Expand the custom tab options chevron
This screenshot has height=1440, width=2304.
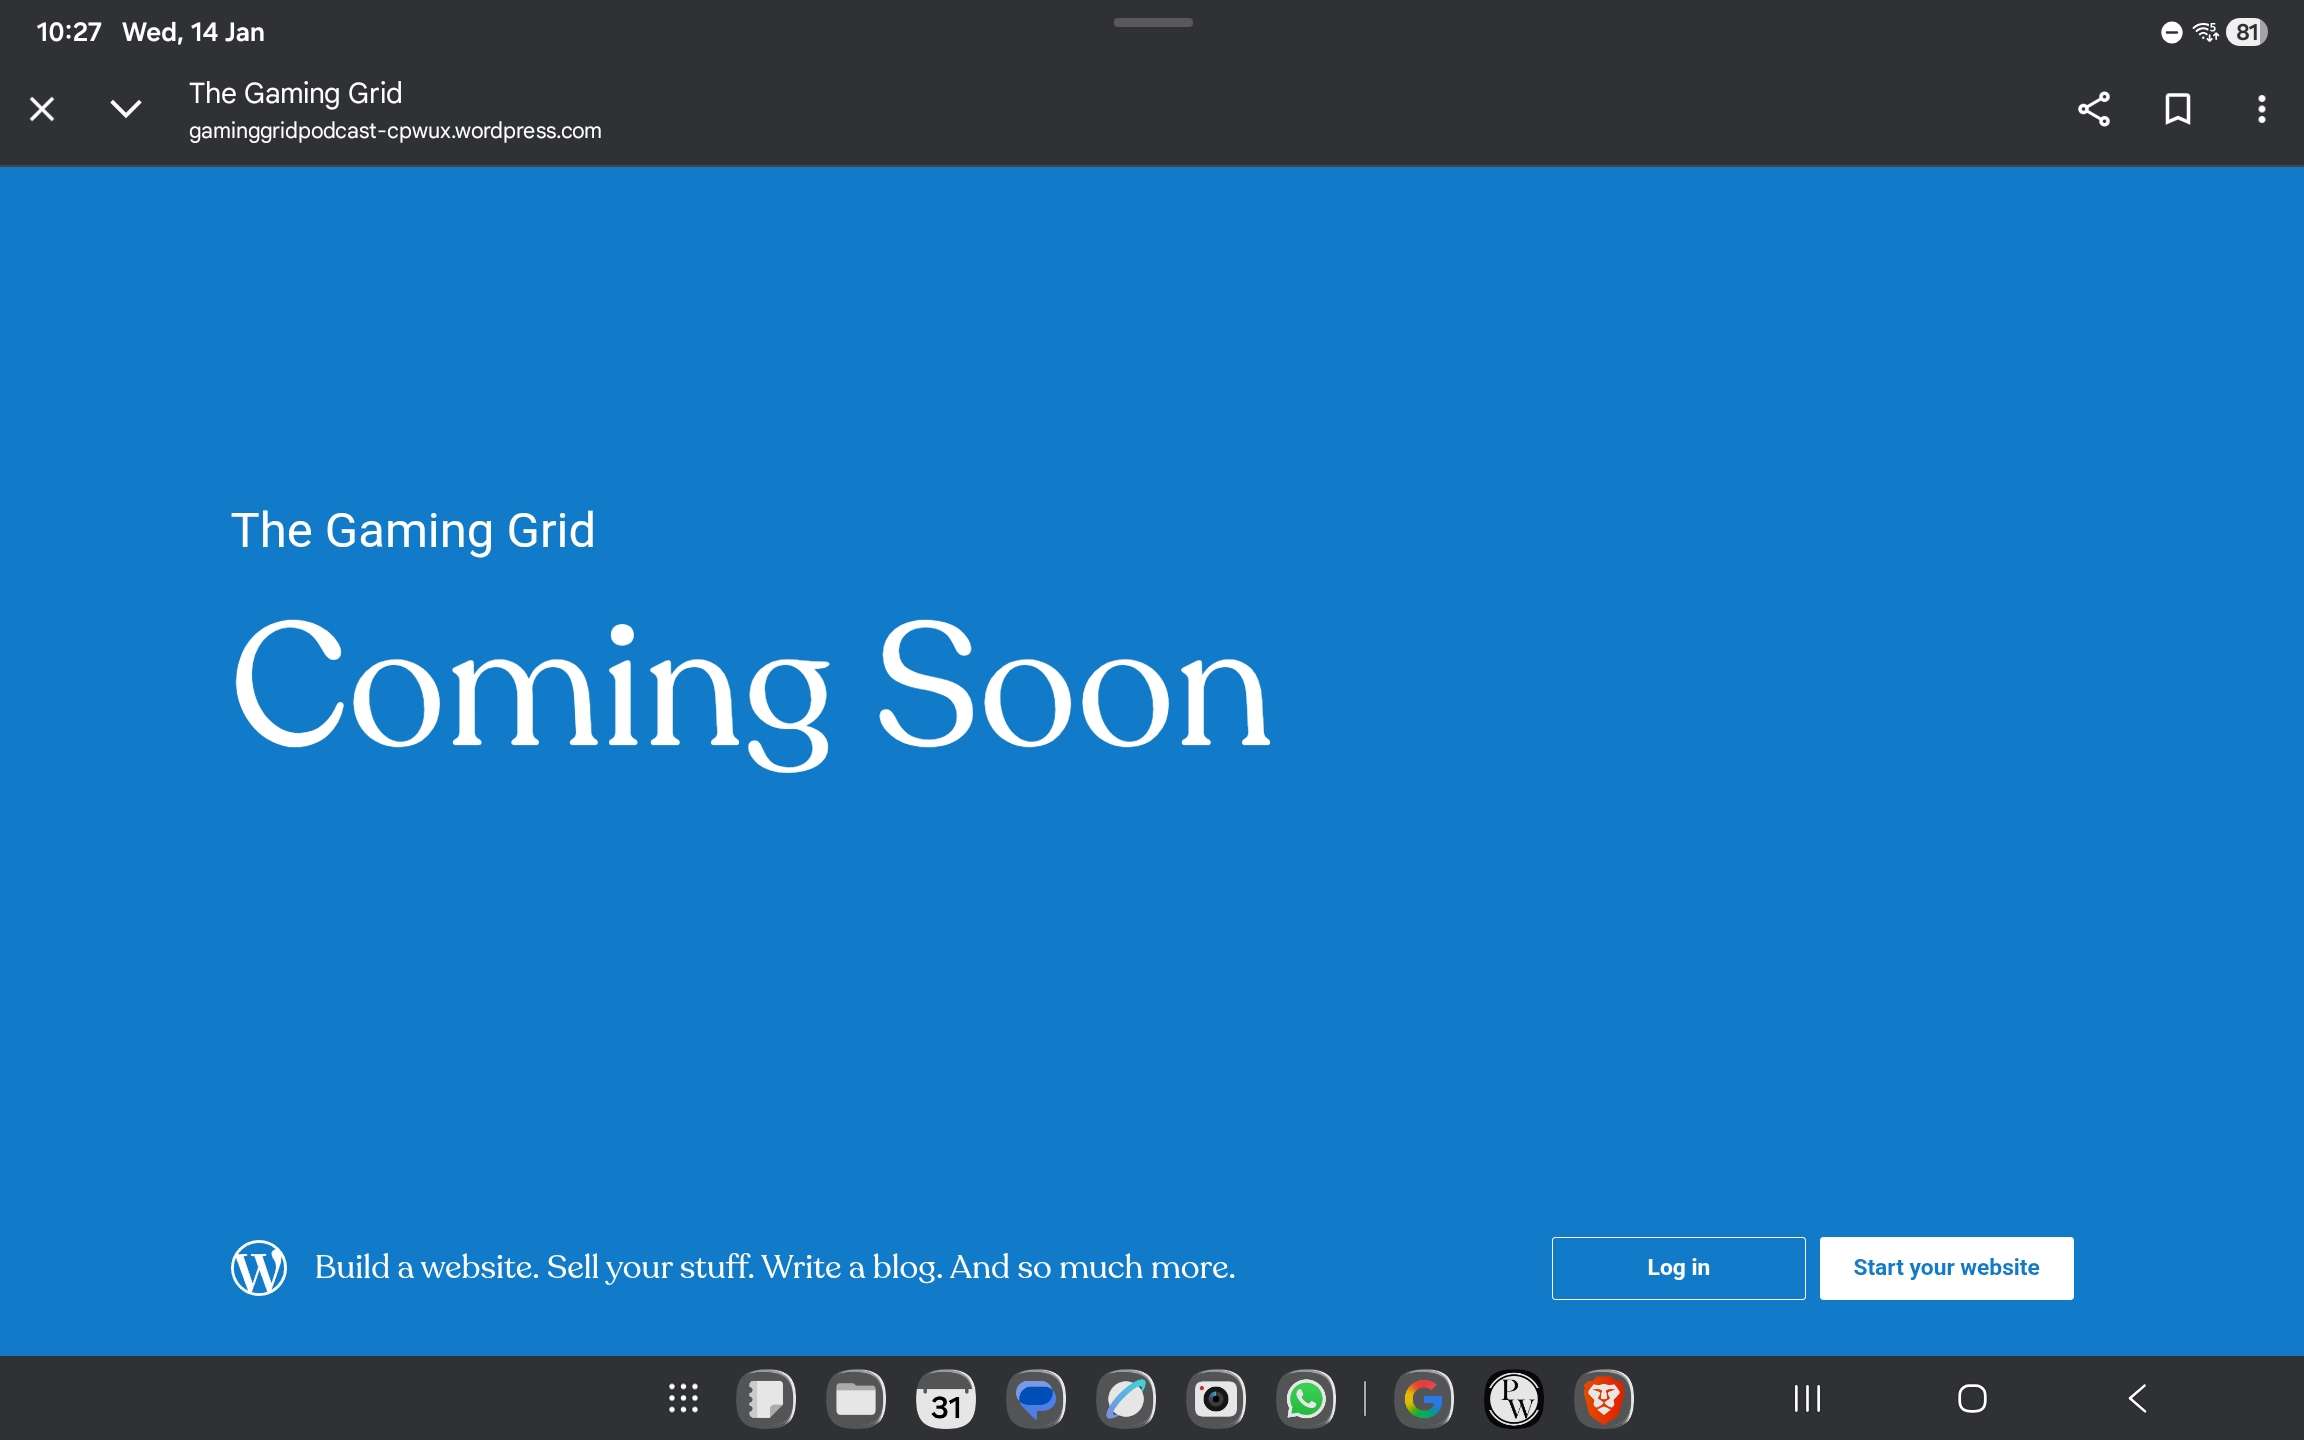pos(126,108)
